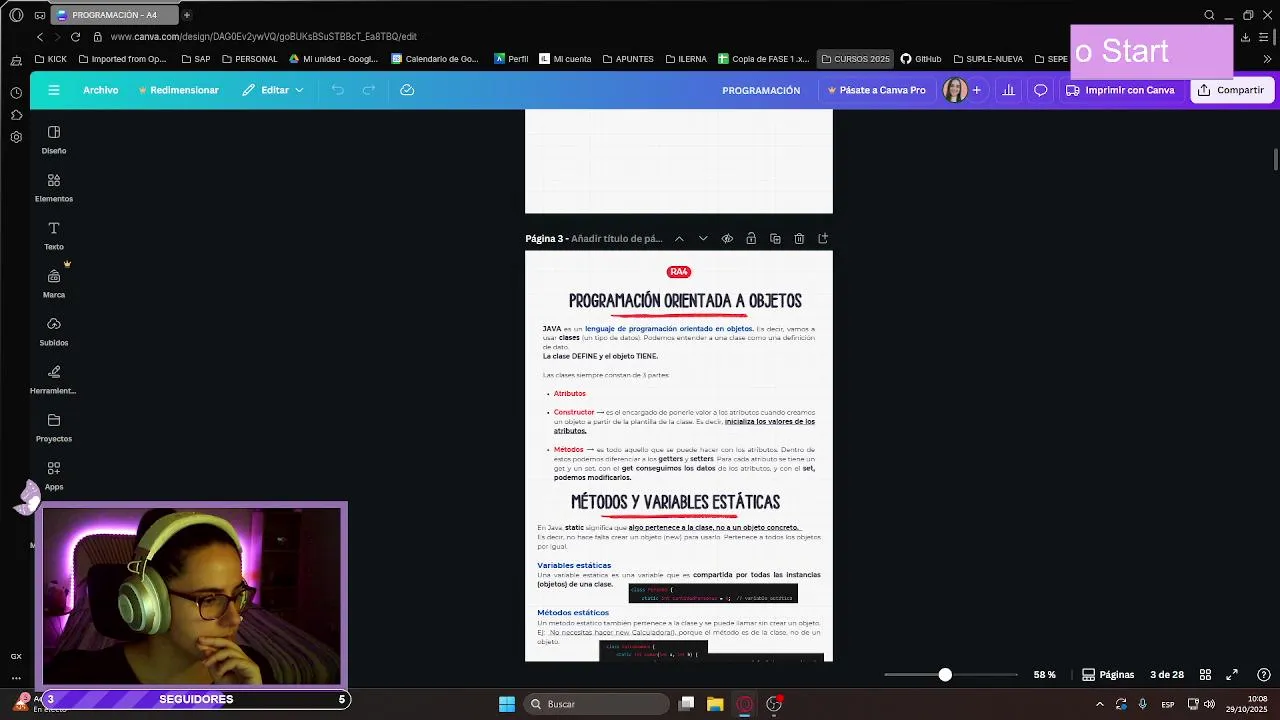Toggle the Páginas thumbnail strip
This screenshot has height=720, width=1280.
[x=1108, y=675]
